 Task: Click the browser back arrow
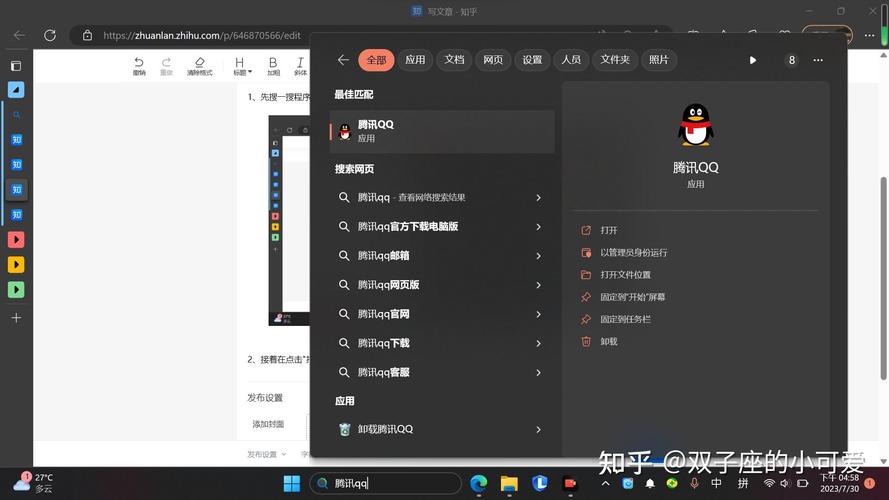click(19, 35)
